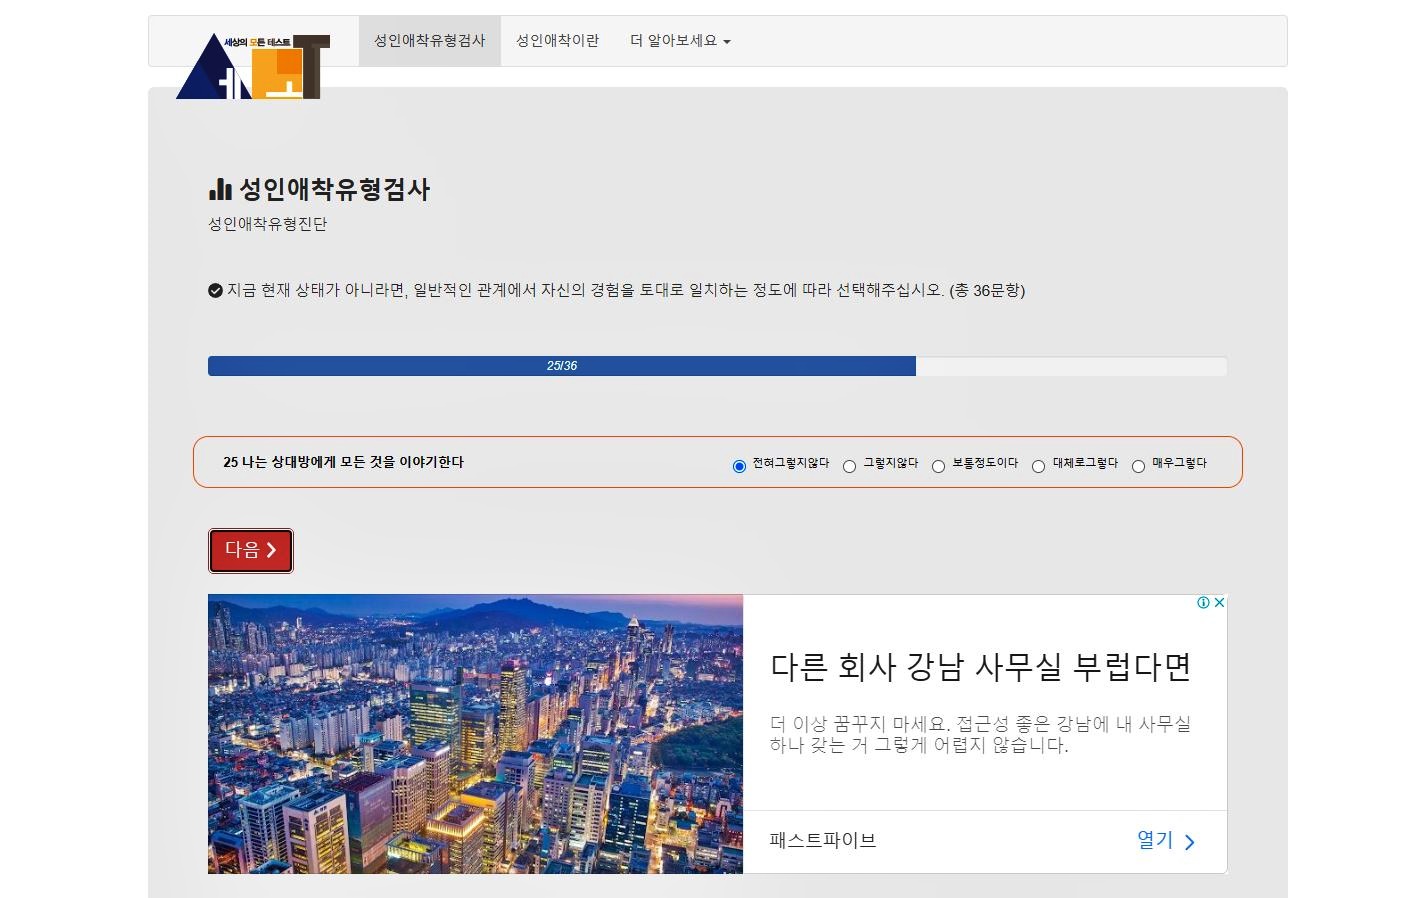The height and width of the screenshot is (898, 1412).
Task: Click the check-circle icon before instructions
Action: click(215, 291)
